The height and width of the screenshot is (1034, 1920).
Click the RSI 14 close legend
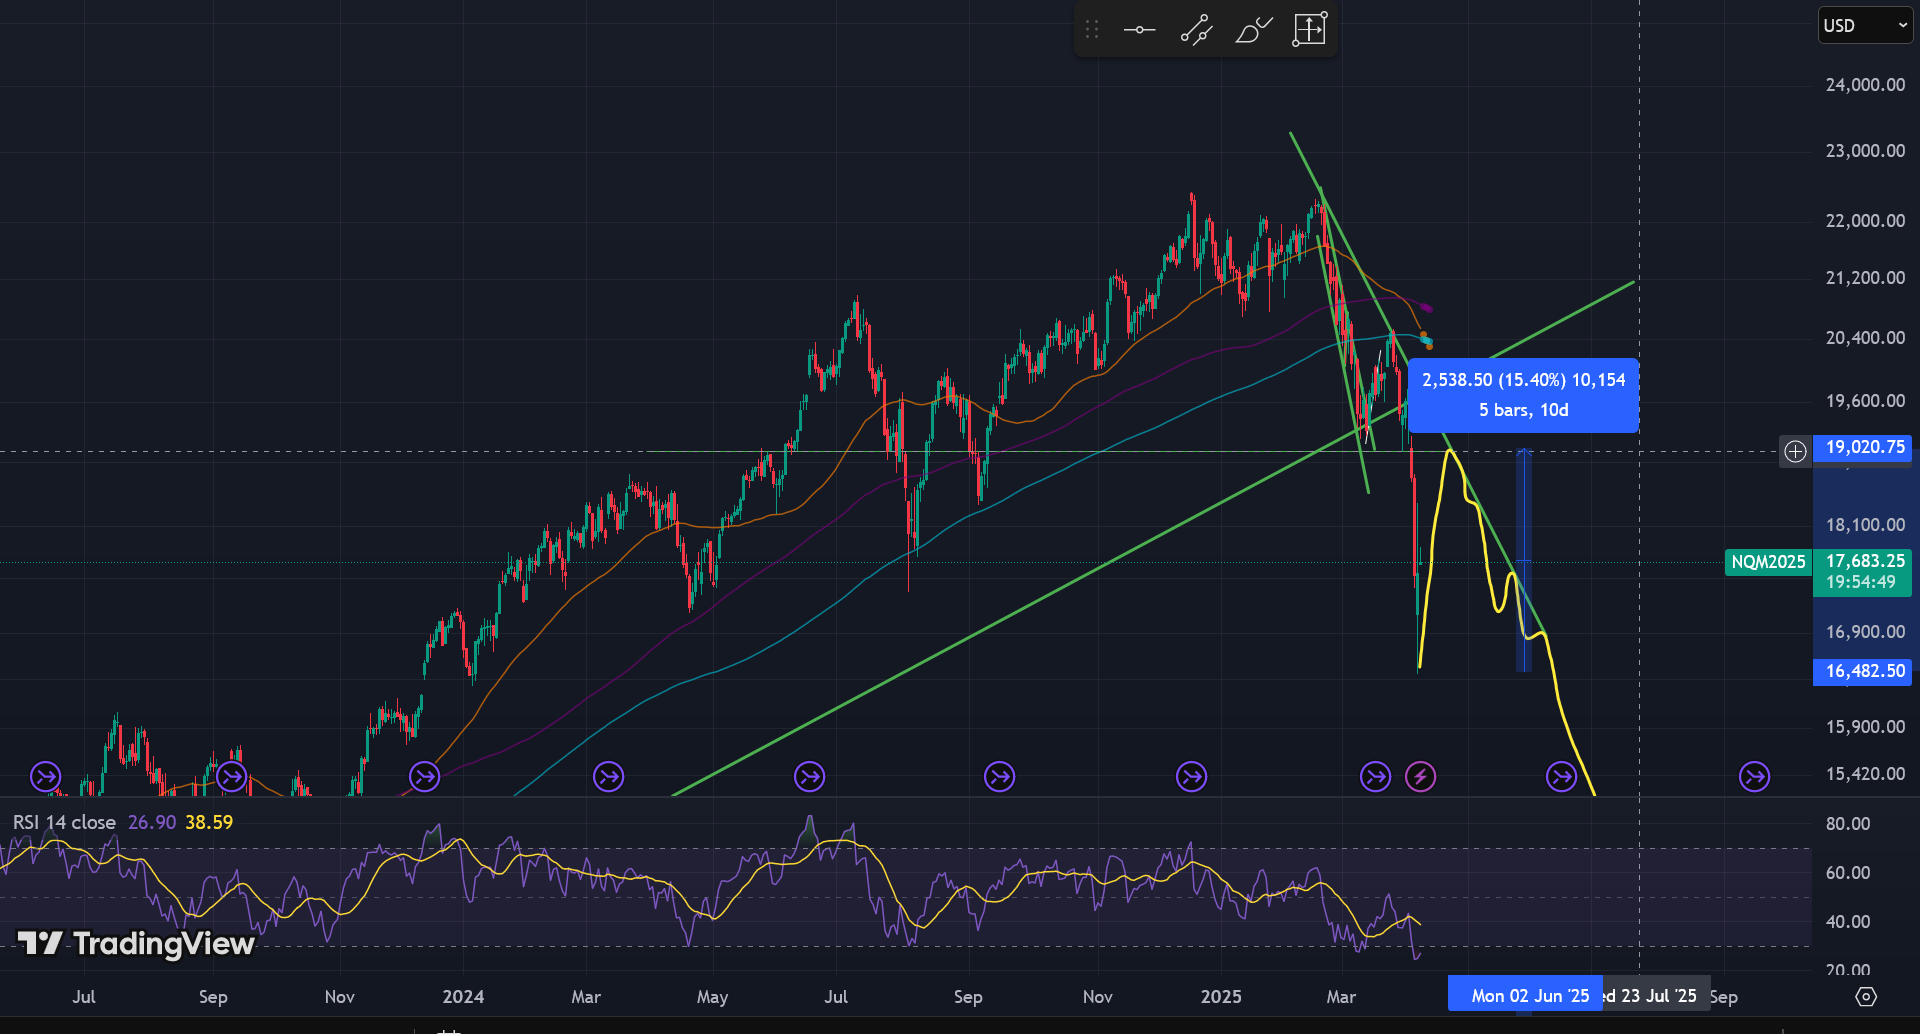(x=64, y=822)
